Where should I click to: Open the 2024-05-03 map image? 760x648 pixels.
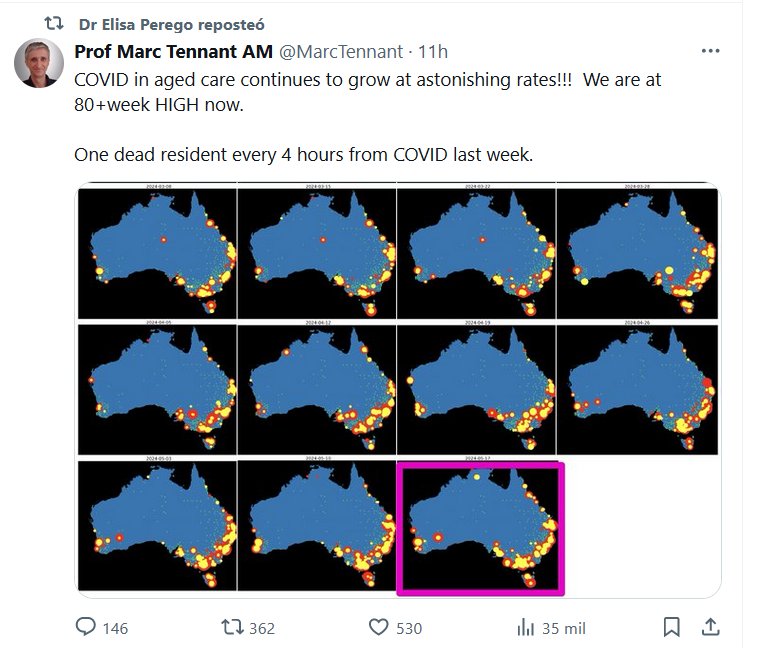tap(156, 524)
